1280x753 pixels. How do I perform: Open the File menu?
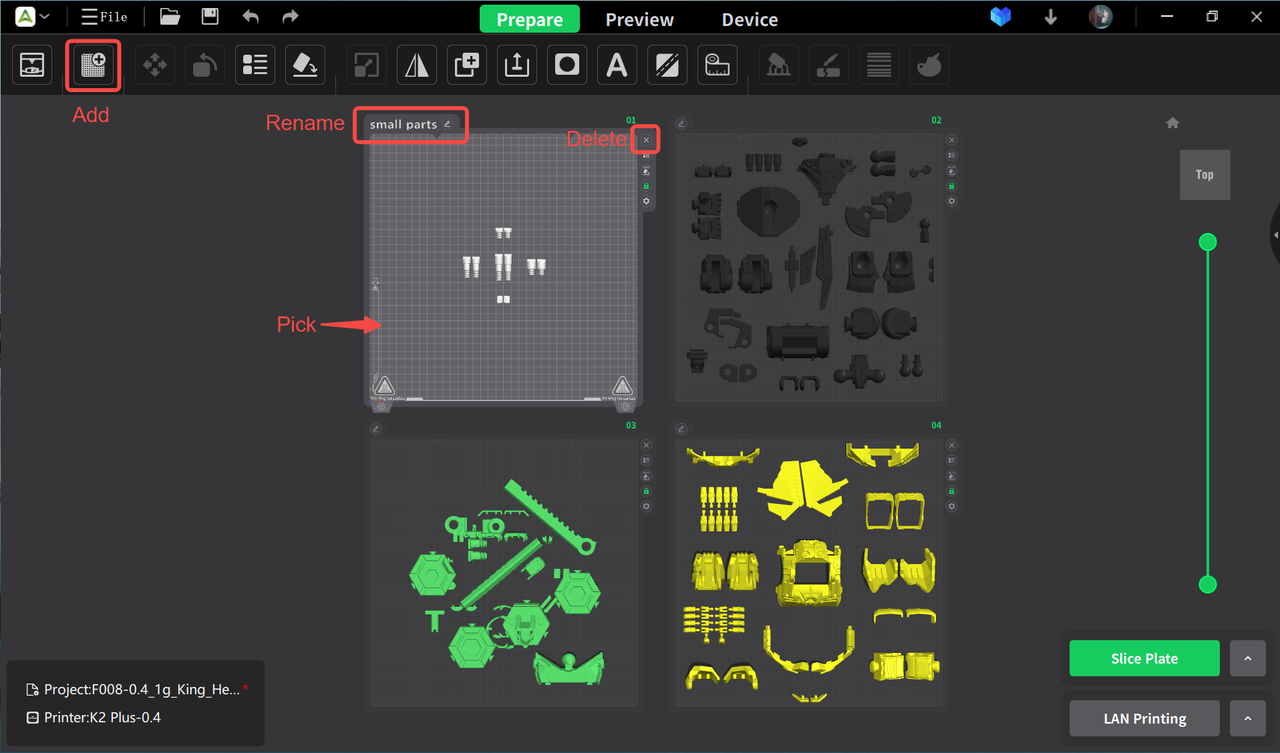point(104,17)
